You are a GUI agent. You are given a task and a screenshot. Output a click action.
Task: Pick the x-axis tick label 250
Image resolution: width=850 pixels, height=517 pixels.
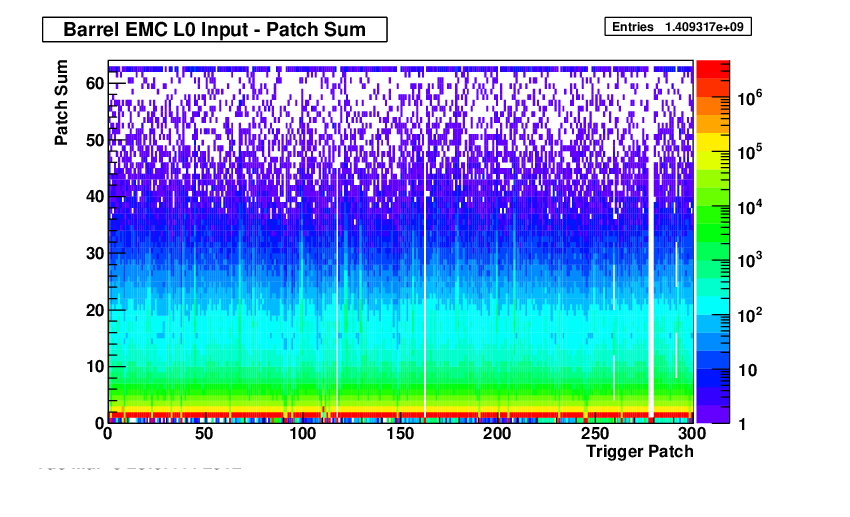(x=595, y=434)
